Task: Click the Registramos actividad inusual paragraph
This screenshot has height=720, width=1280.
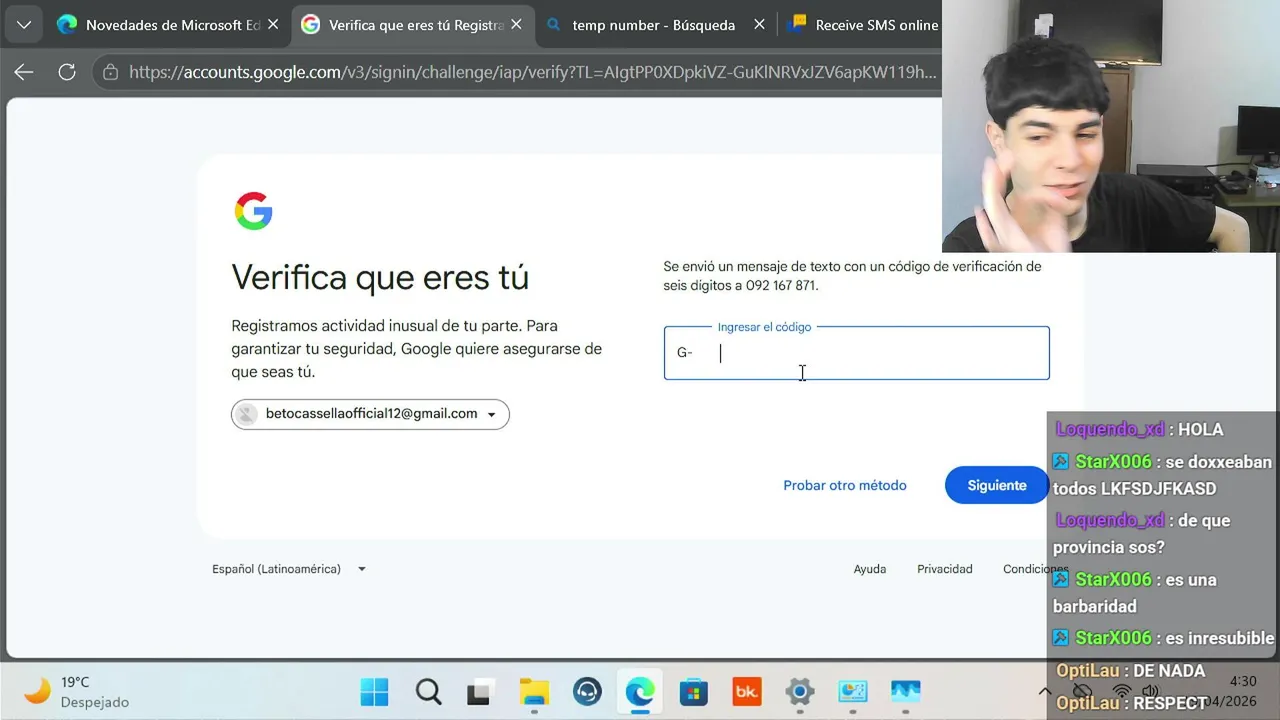Action: click(x=416, y=349)
